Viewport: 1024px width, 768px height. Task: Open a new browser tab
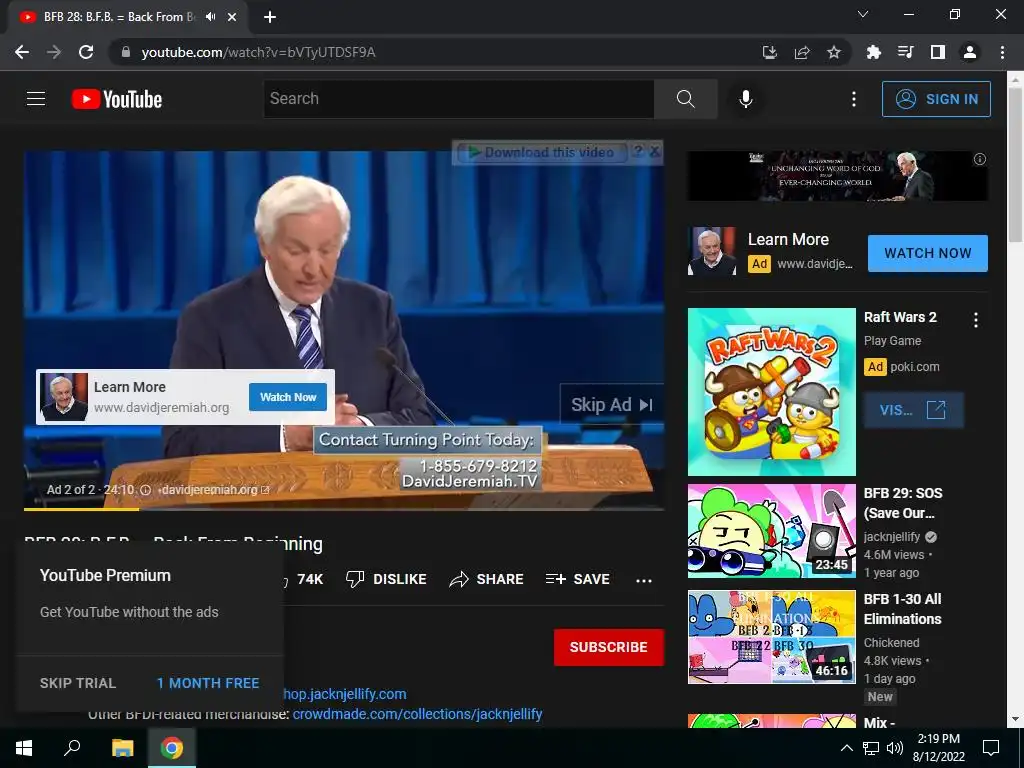(270, 17)
